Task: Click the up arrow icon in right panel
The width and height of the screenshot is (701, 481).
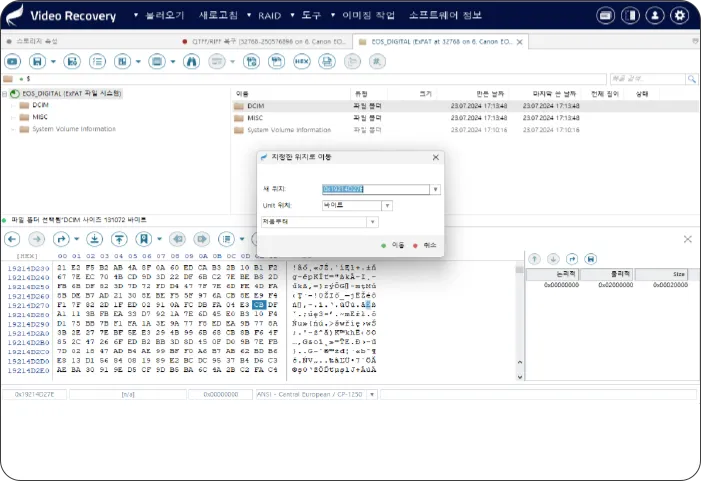Action: click(x=534, y=258)
